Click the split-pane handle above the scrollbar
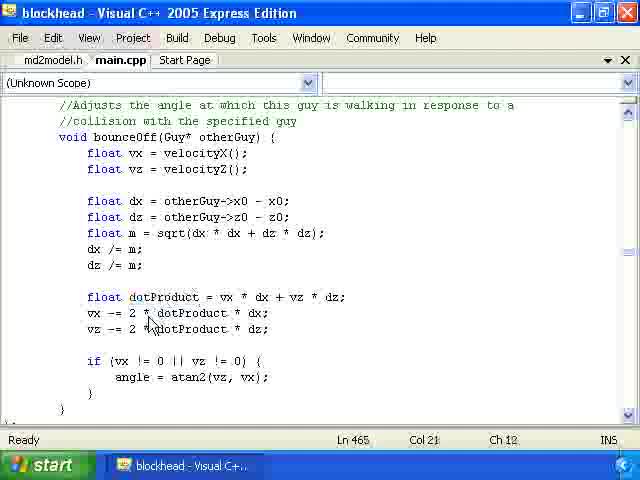Viewport: 640px width, 480px height. pyautogui.click(x=629, y=100)
